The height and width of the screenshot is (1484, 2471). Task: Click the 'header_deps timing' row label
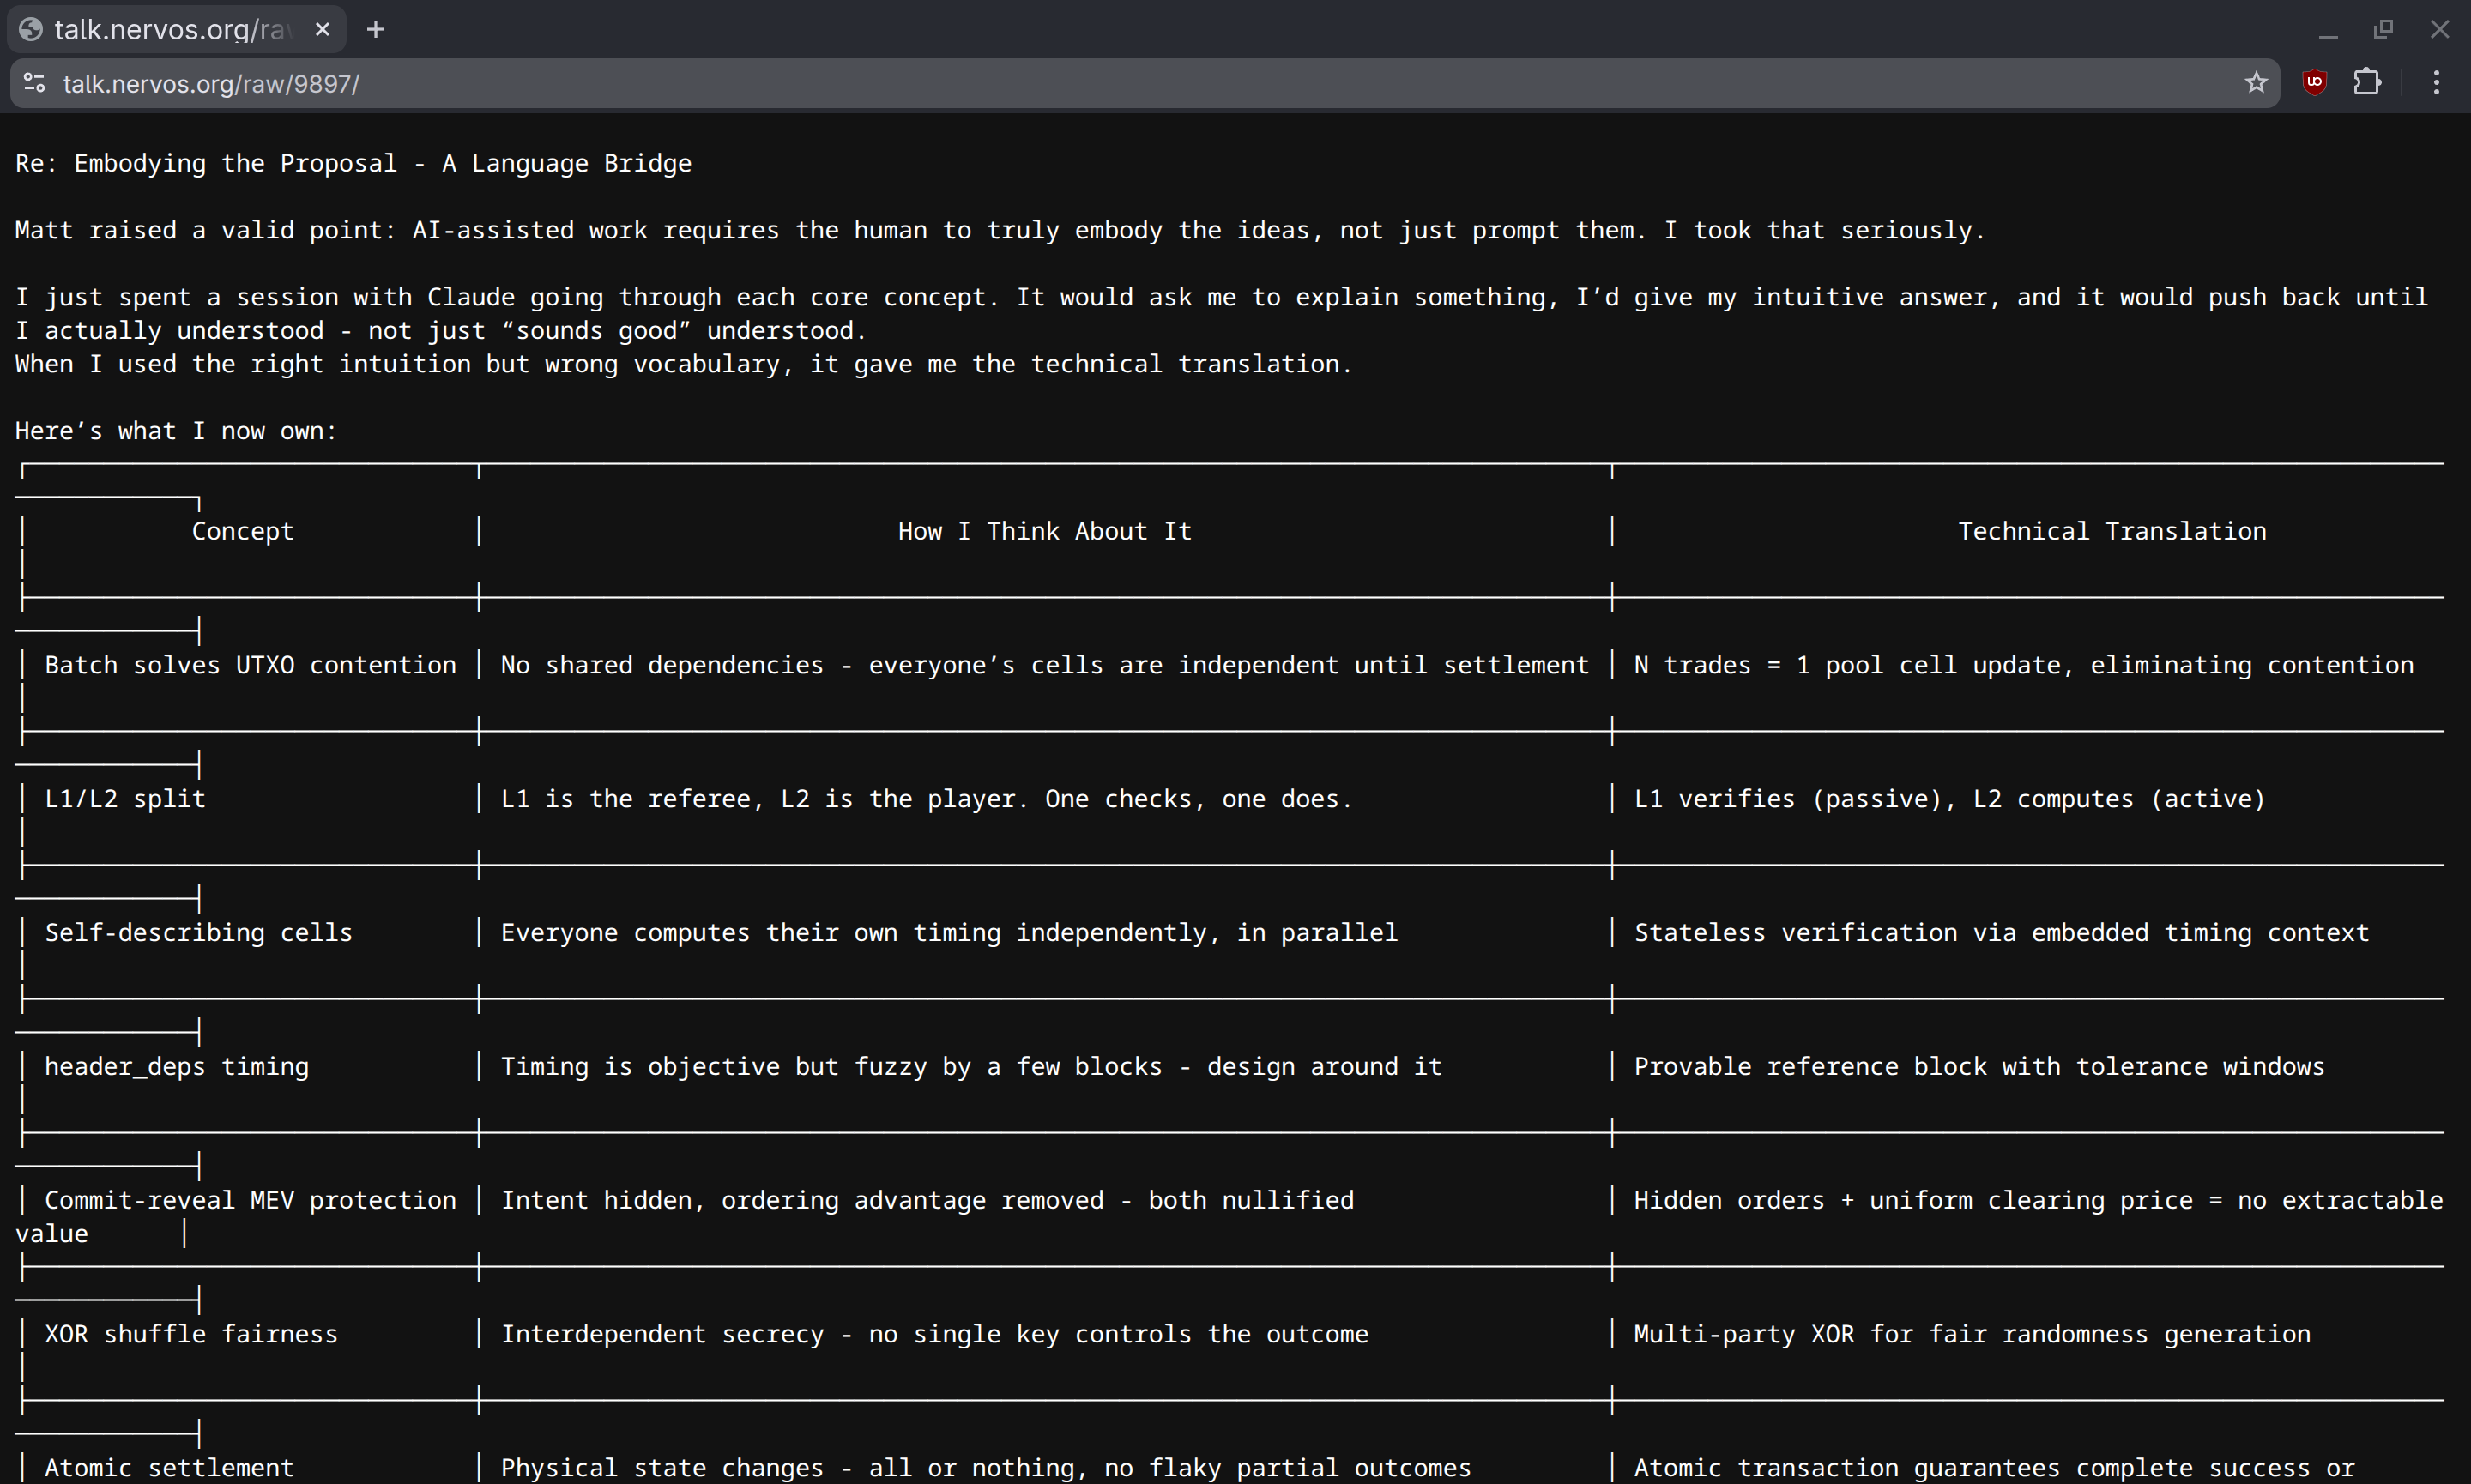(176, 1066)
